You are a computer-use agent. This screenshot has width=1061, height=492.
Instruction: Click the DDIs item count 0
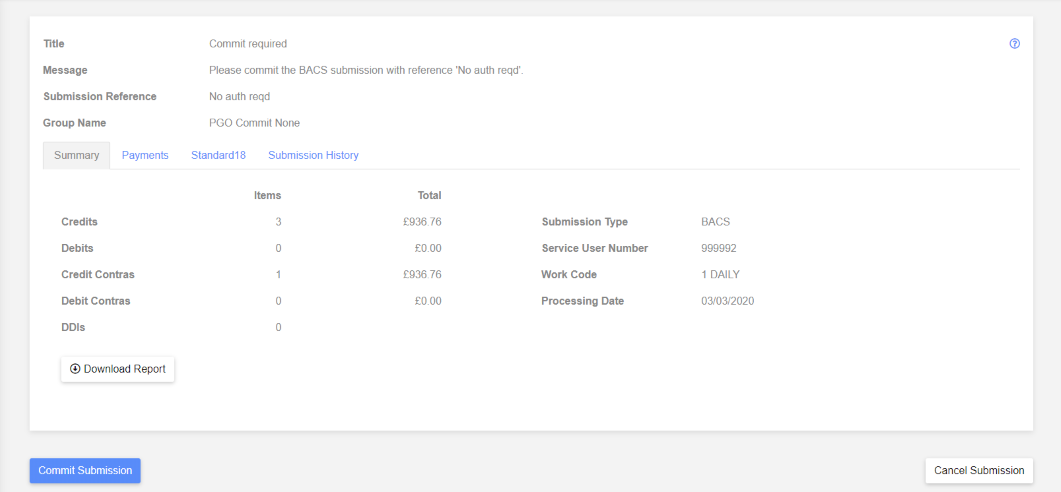coord(278,328)
